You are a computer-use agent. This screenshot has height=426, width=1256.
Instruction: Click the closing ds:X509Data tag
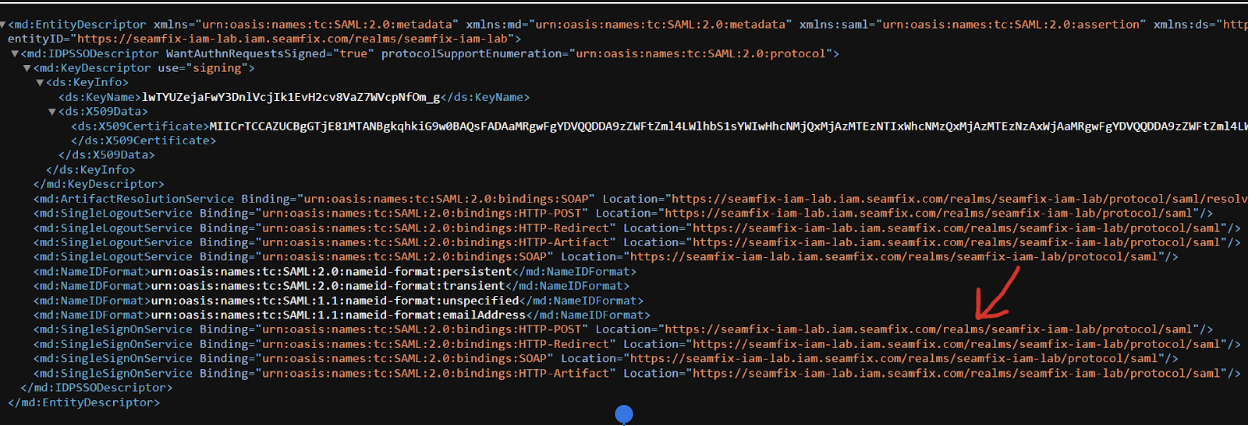pos(107,155)
